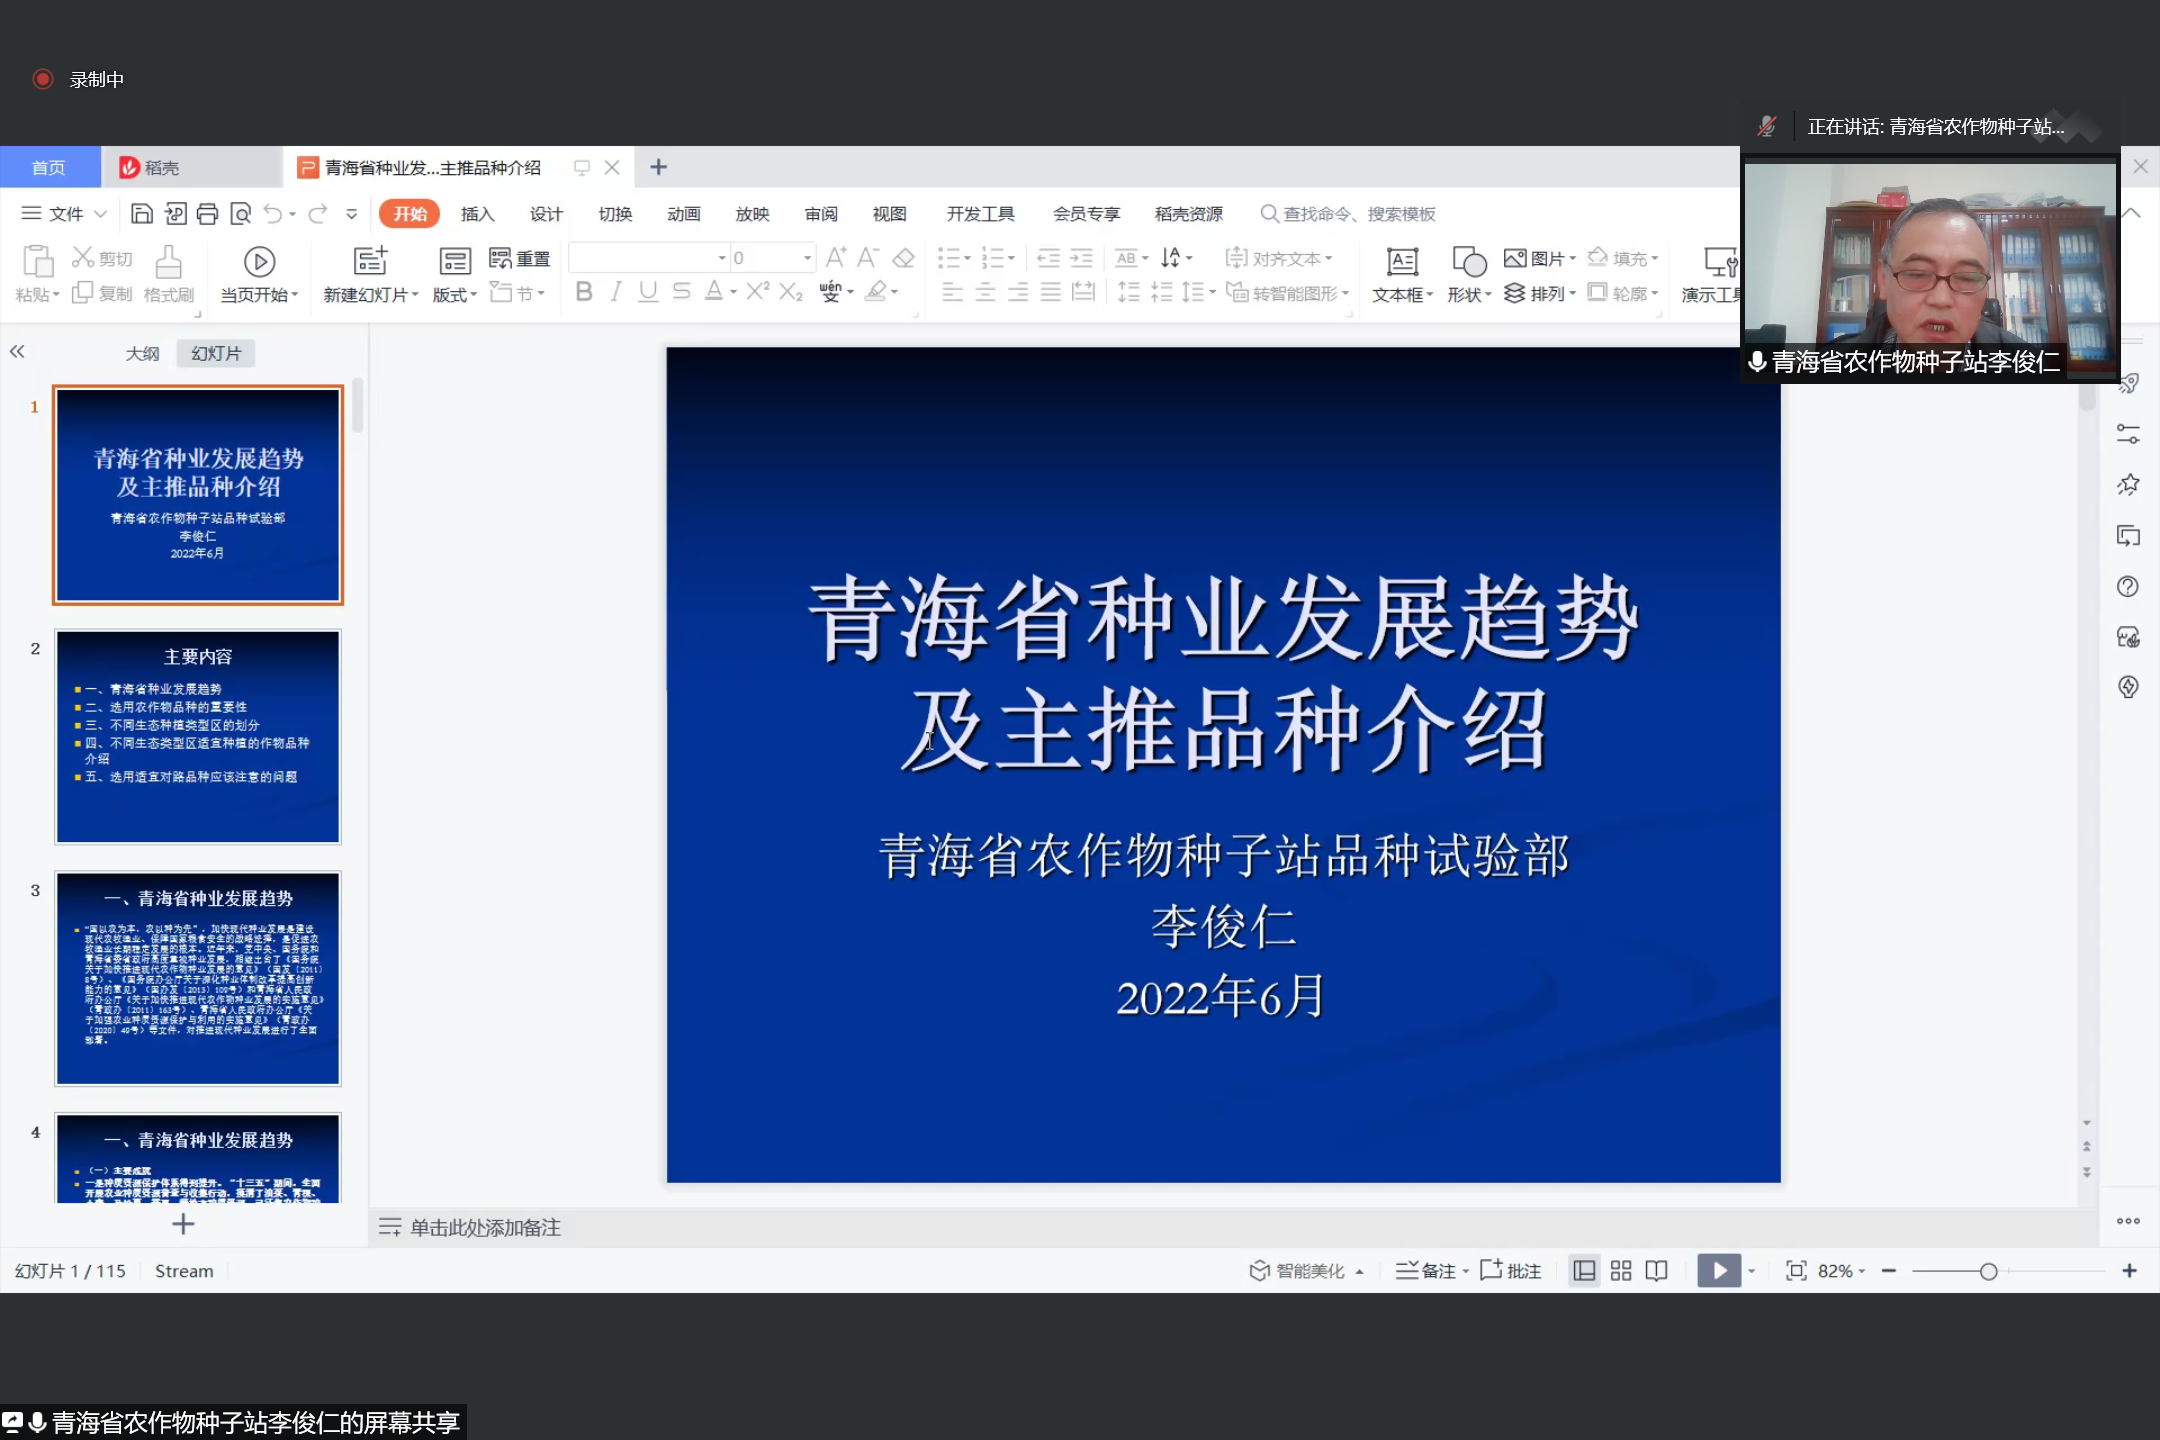Viewport: 2160px width, 1440px height.
Task: Open the font size dropdown
Action: (x=807, y=258)
